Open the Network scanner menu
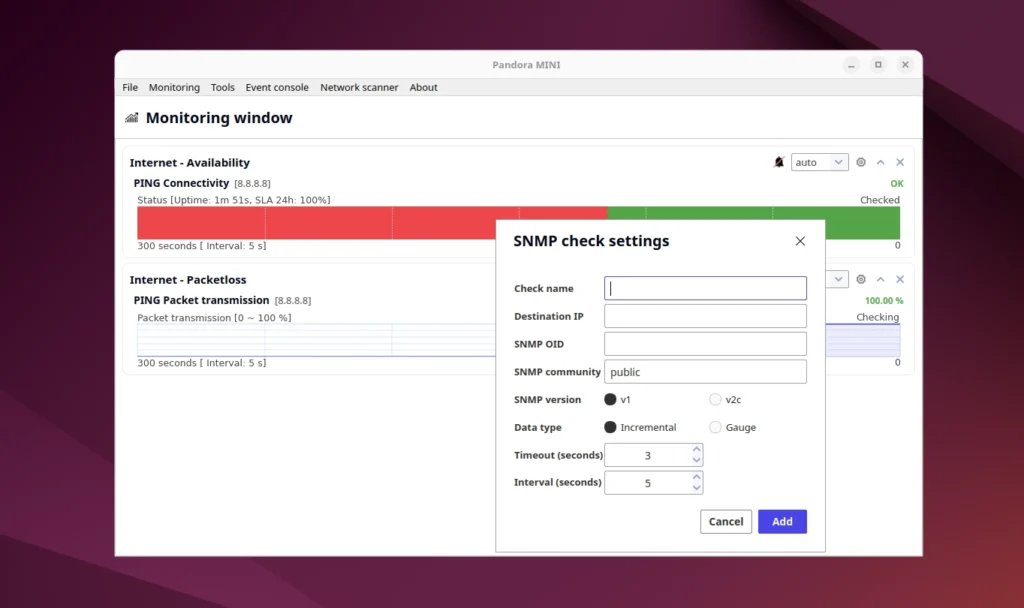Screen dimensions: 1024x608 click(359, 87)
